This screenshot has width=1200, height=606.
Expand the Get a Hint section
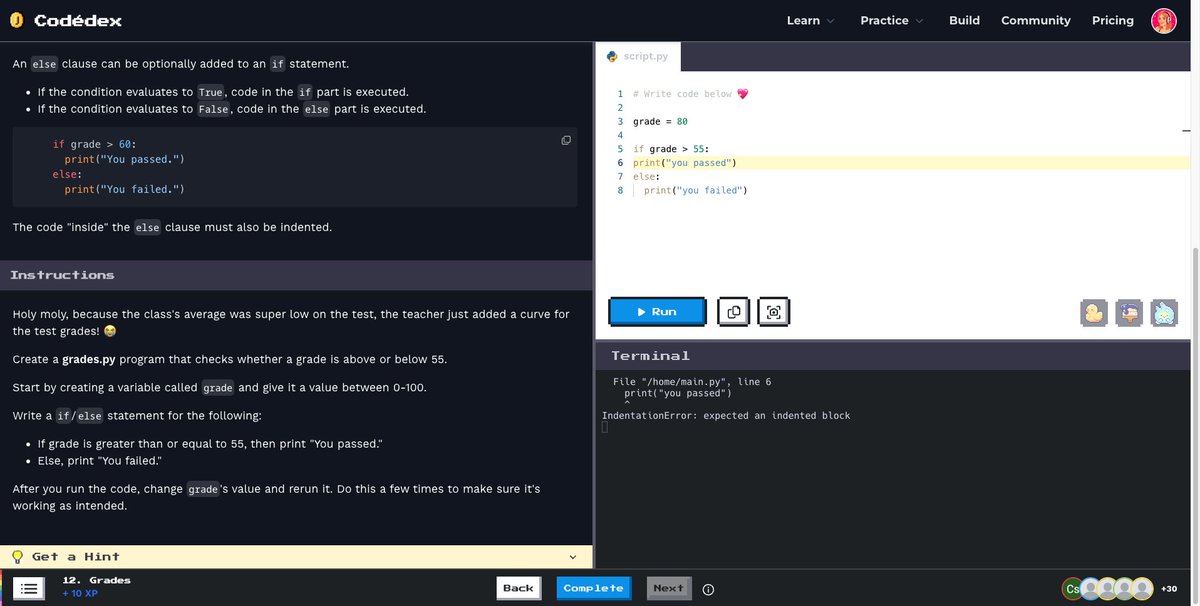click(571, 555)
